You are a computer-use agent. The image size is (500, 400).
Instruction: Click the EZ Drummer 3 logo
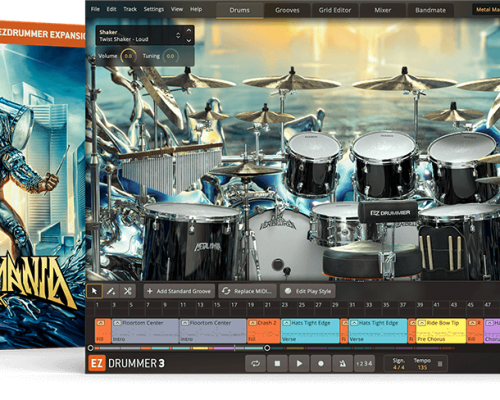tap(127, 363)
